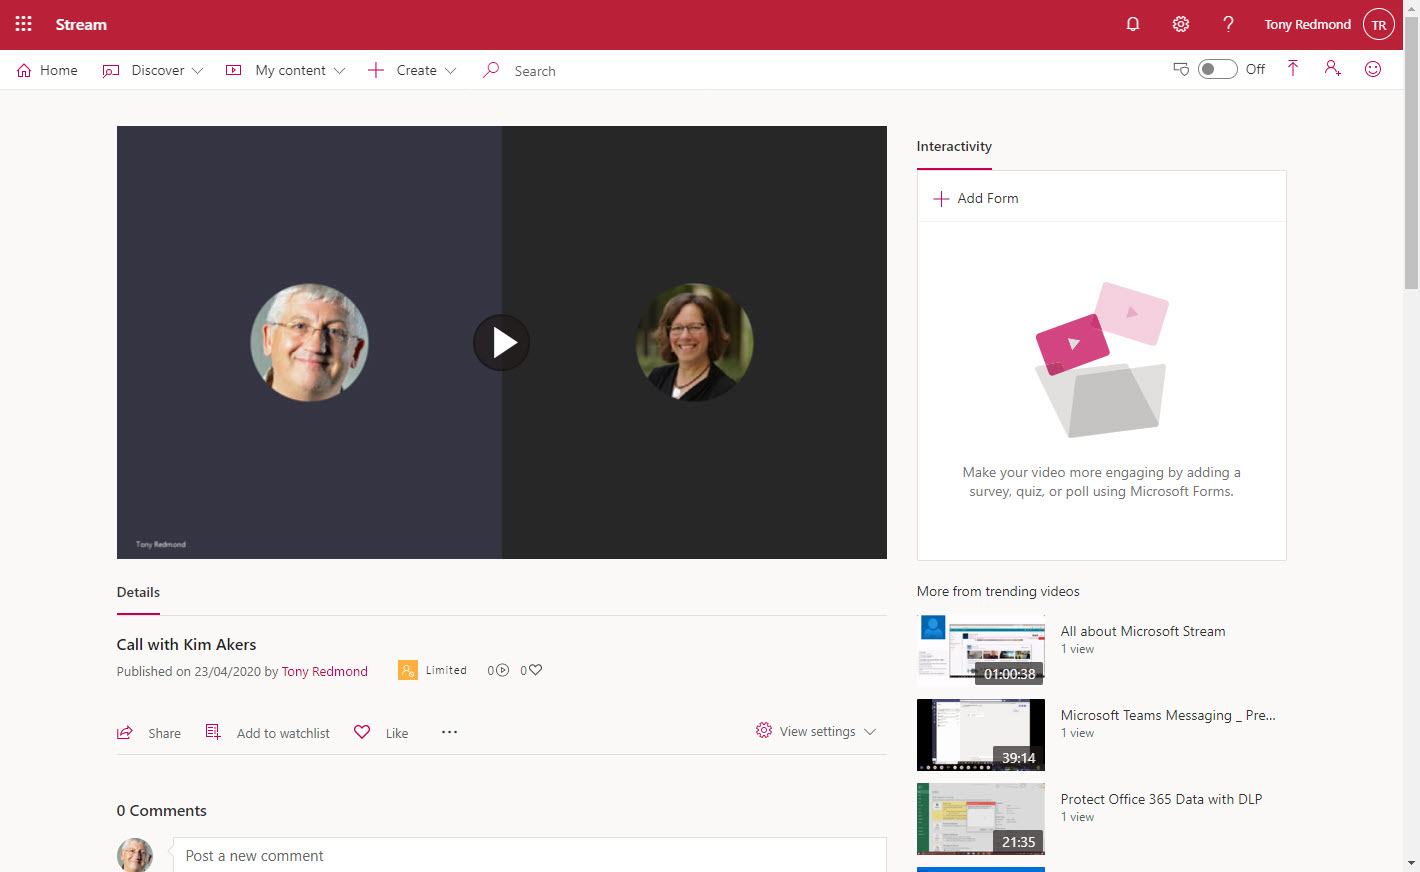Image resolution: width=1420 pixels, height=872 pixels.
Task: Click the Like heart icon
Action: click(362, 732)
